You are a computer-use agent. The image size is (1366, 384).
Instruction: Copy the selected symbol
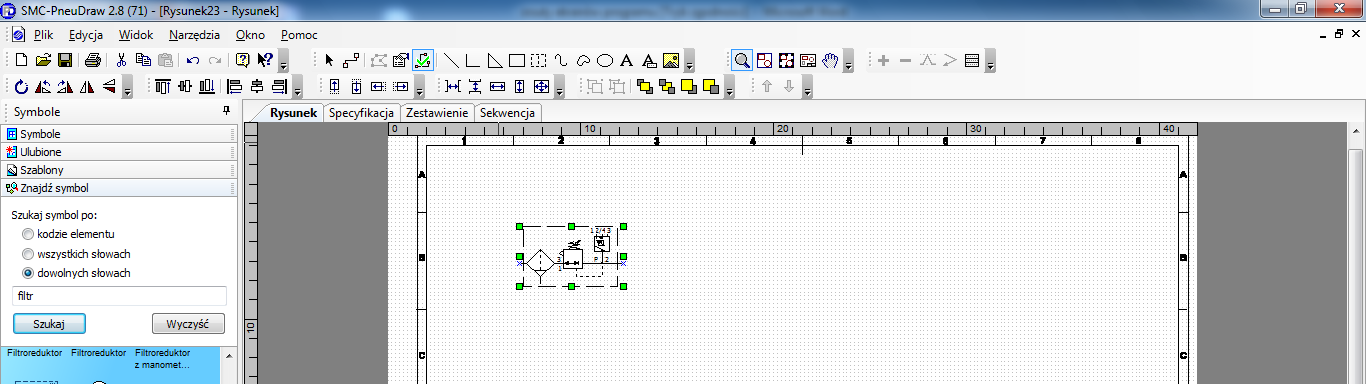click(x=144, y=60)
